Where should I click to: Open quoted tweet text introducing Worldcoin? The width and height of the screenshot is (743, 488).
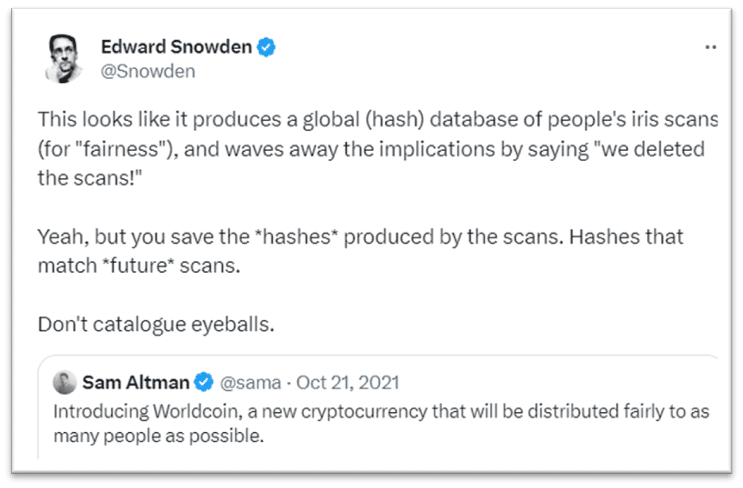pos(381,424)
